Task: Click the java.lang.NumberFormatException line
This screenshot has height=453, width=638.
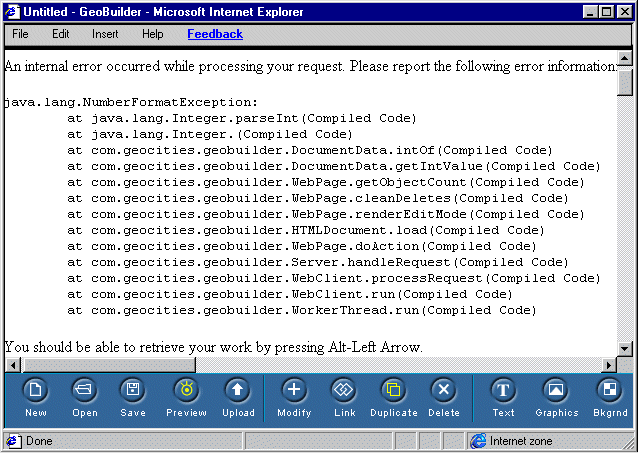Action: tap(131, 102)
